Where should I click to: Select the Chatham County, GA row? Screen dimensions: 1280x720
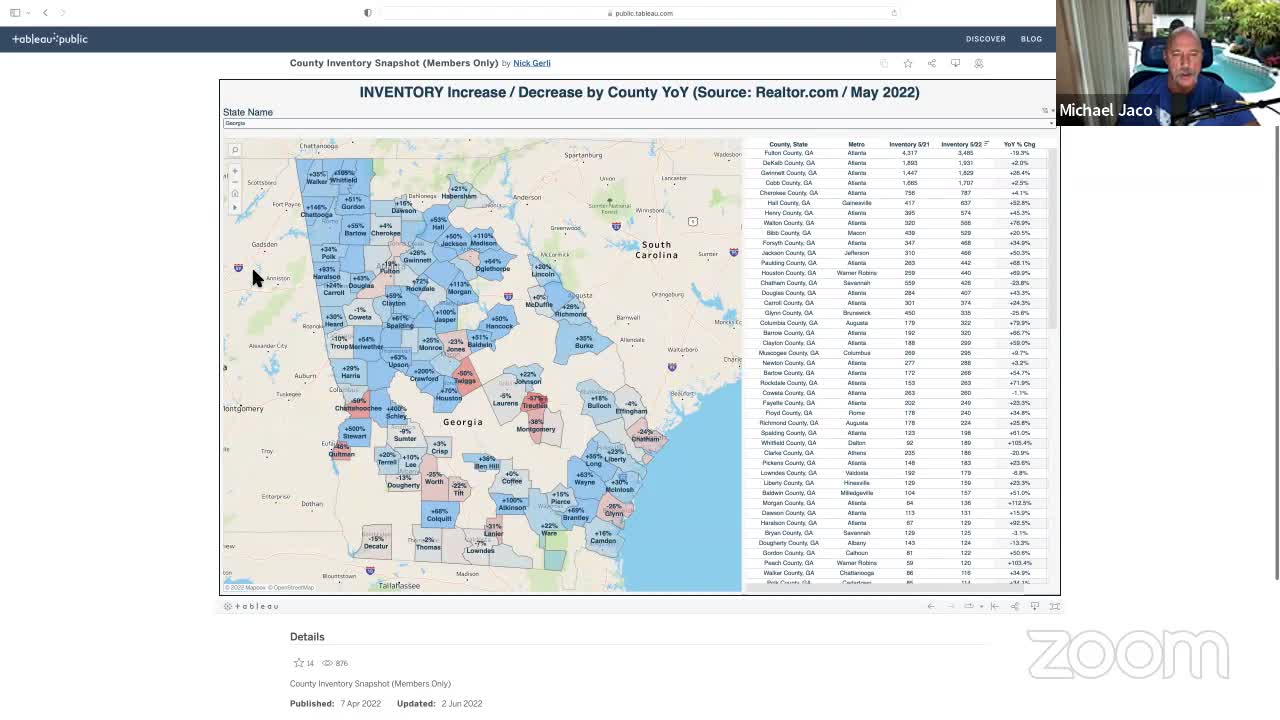[x=895, y=283]
